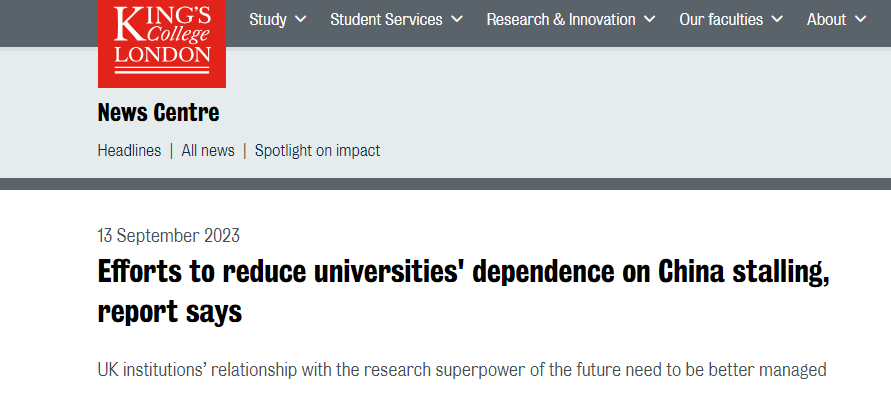The height and width of the screenshot is (408, 891).
Task: Click the article headline about China dependence
Action: [463, 272]
